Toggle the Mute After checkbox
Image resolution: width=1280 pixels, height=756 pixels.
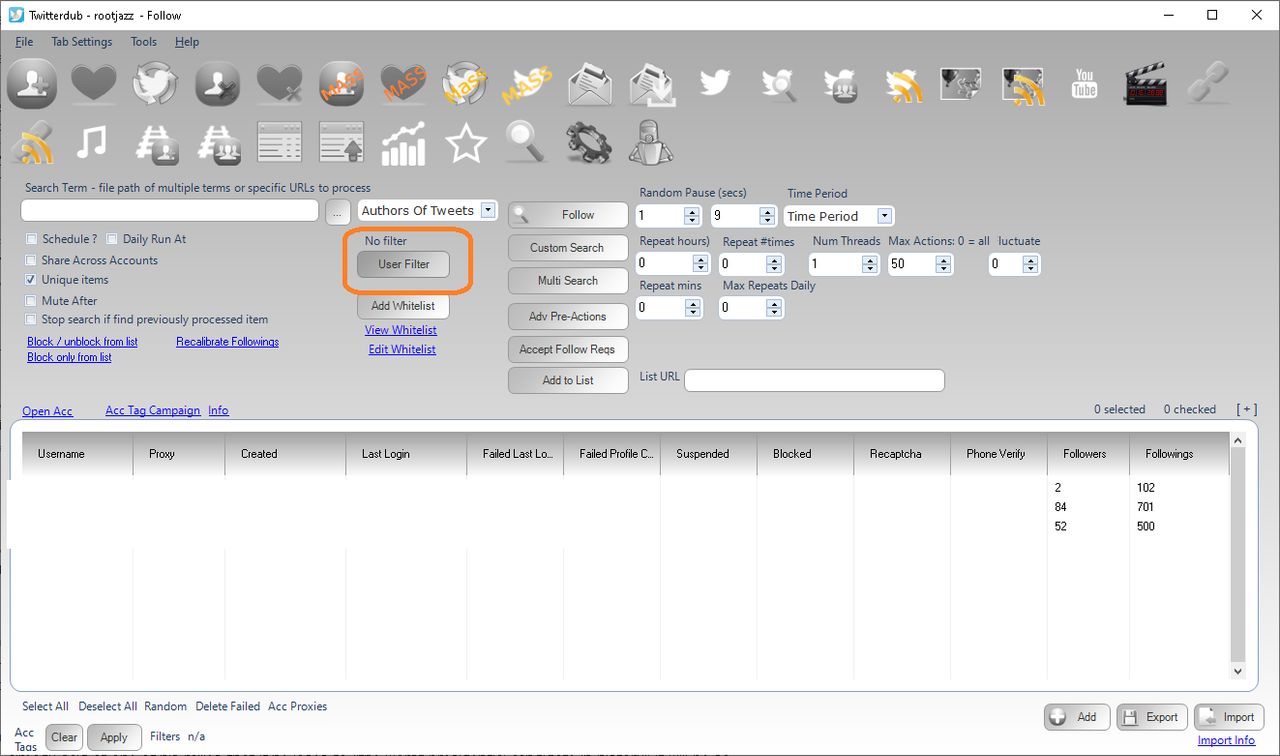tap(32, 300)
